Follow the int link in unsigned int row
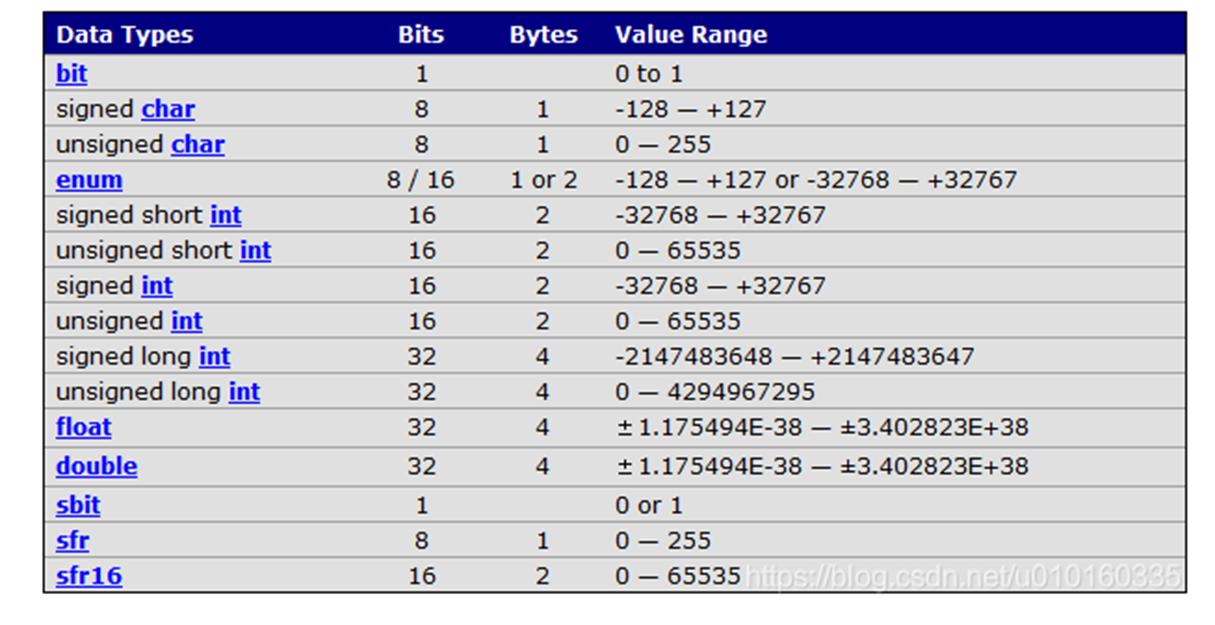Image resolution: width=1215 pixels, height=625 pixels. (187, 322)
